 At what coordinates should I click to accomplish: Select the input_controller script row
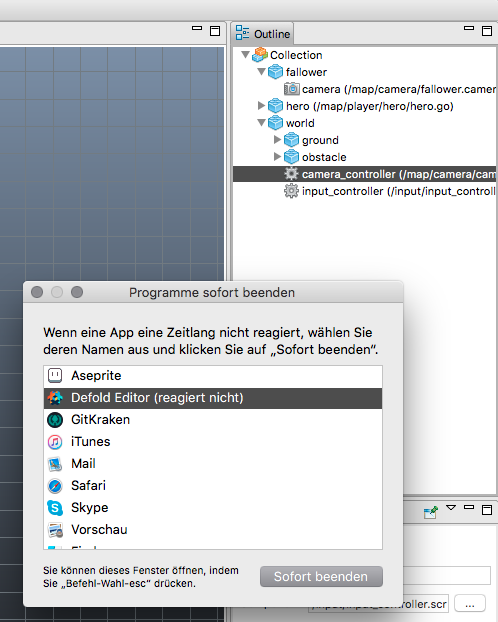click(x=364, y=191)
